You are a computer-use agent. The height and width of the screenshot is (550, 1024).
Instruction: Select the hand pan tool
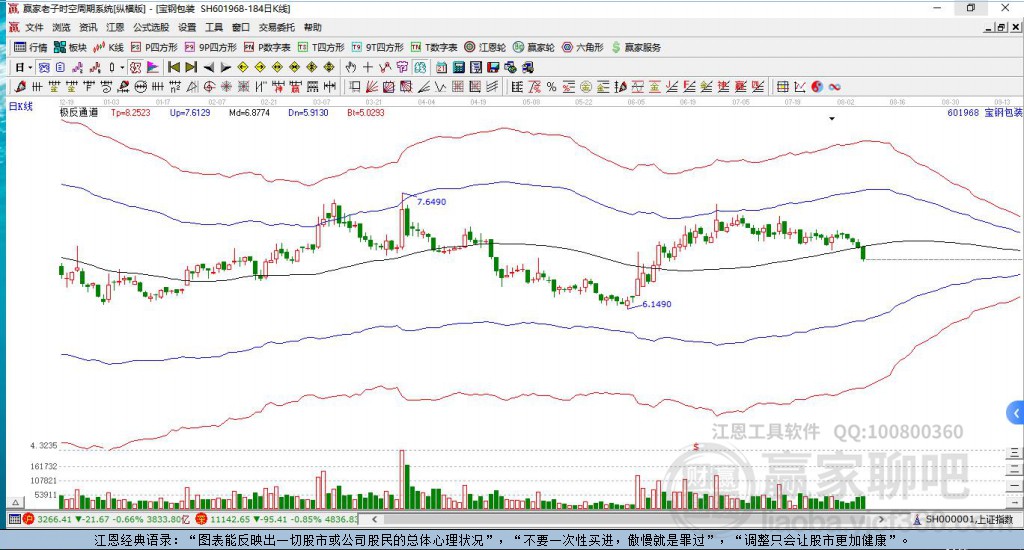tap(351, 67)
